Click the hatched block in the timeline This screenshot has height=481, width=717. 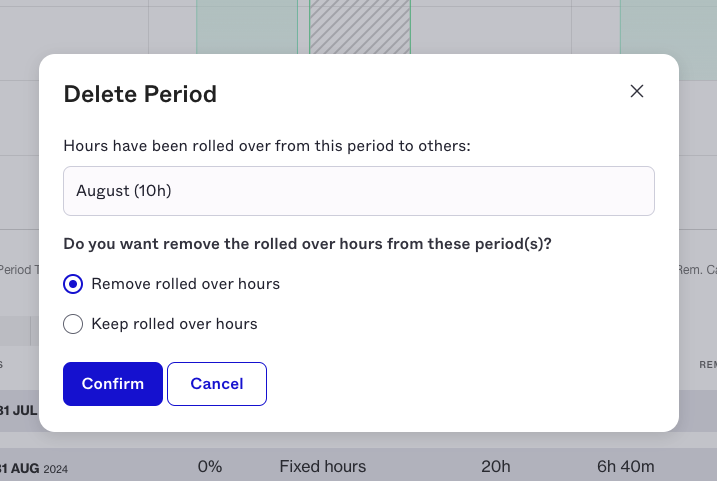pyautogui.click(x=360, y=27)
